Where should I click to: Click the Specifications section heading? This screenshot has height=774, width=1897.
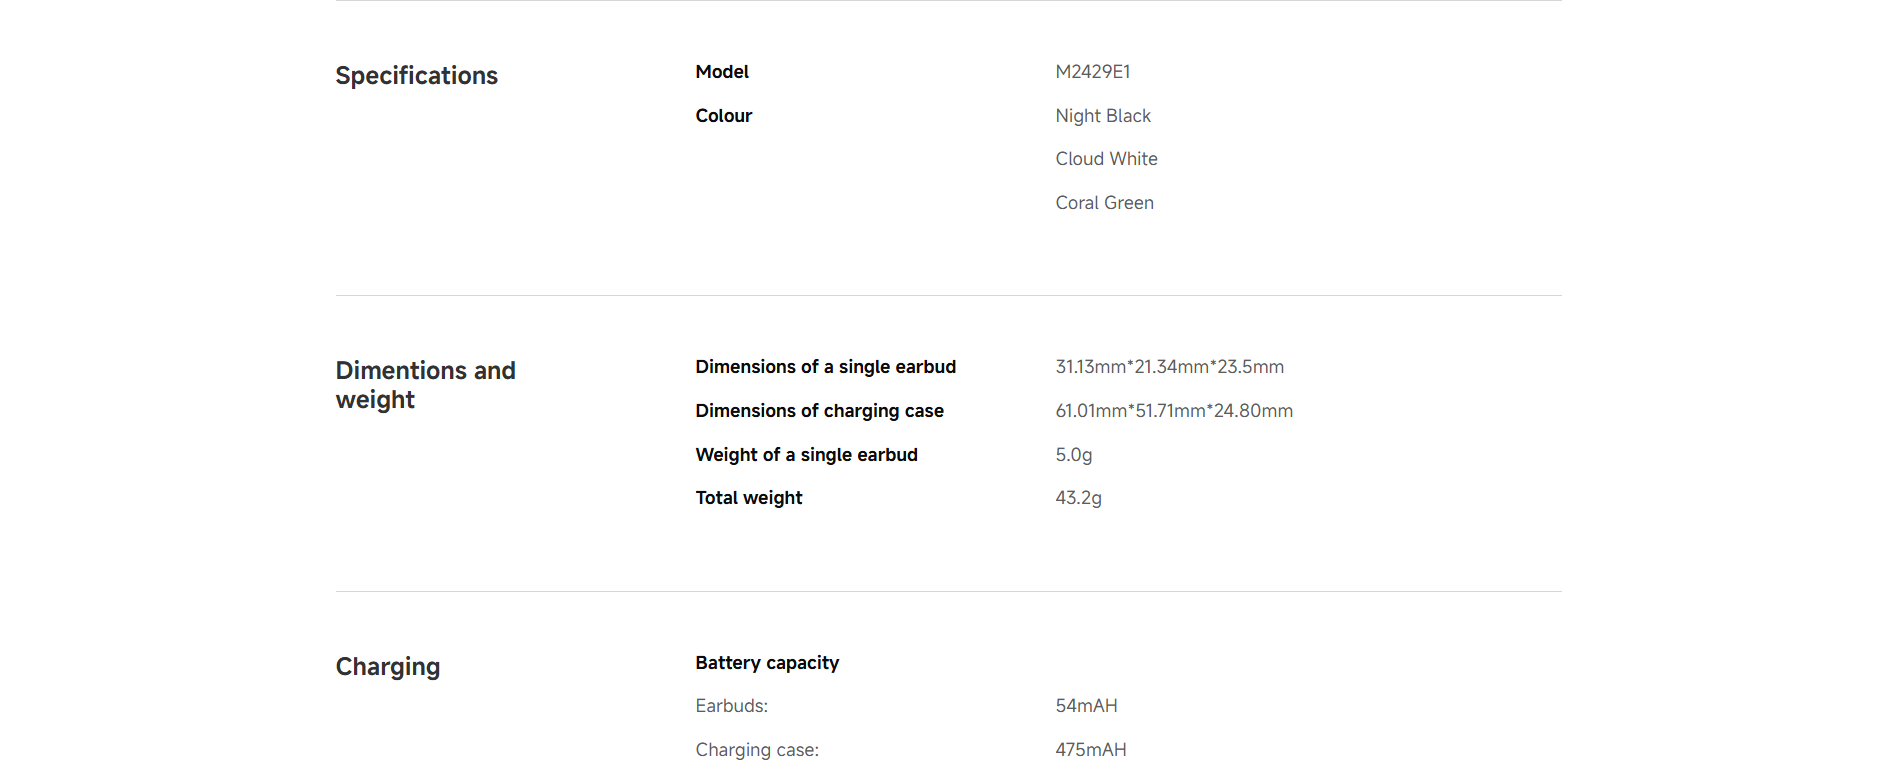416,76
